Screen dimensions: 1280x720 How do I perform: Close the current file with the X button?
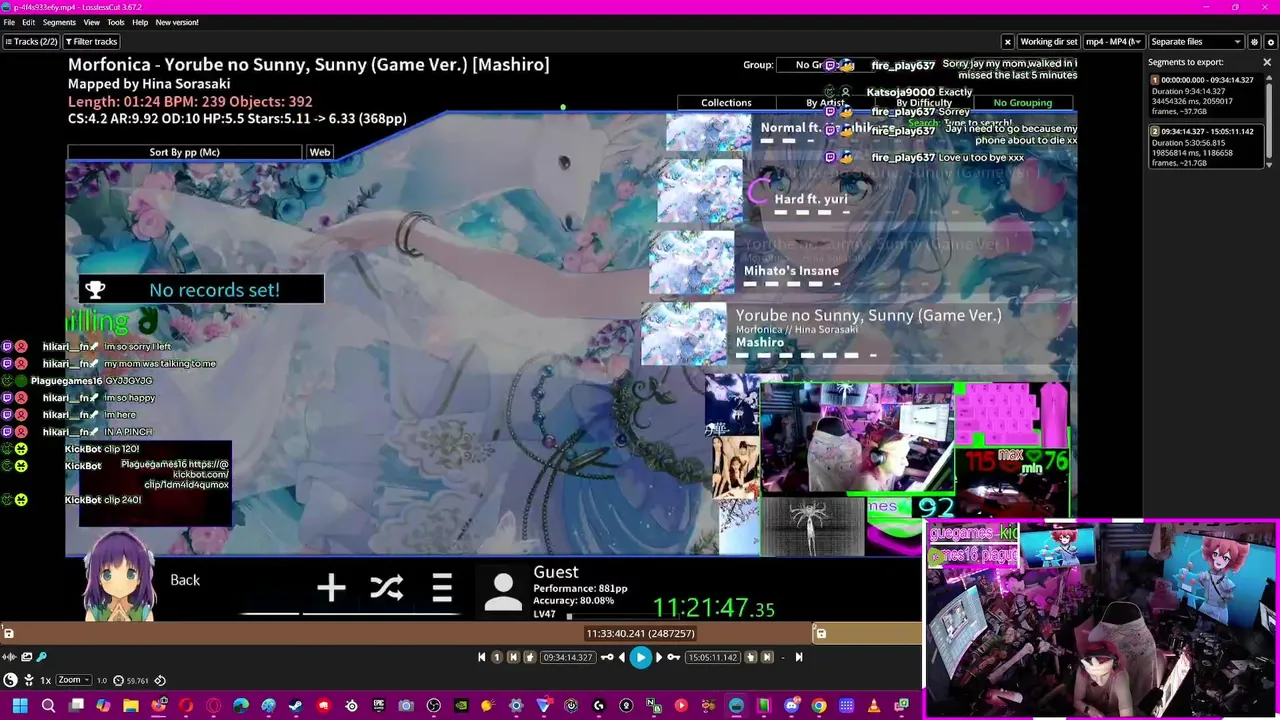coord(1008,42)
